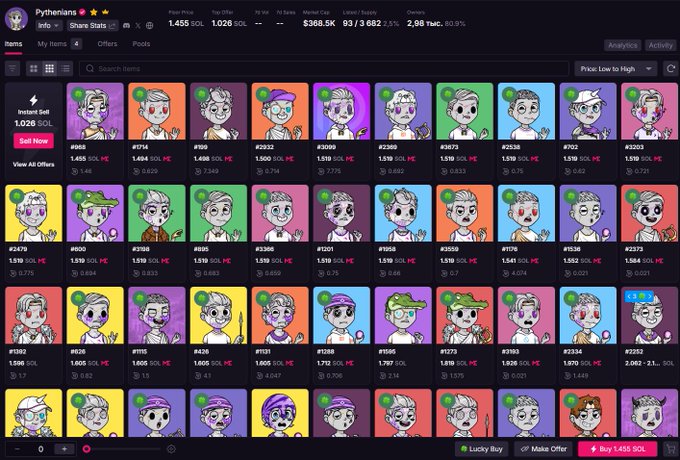Click ME marketplace icon on #199 price
This screenshot has height=460, width=680.
pyautogui.click(x=229, y=159)
